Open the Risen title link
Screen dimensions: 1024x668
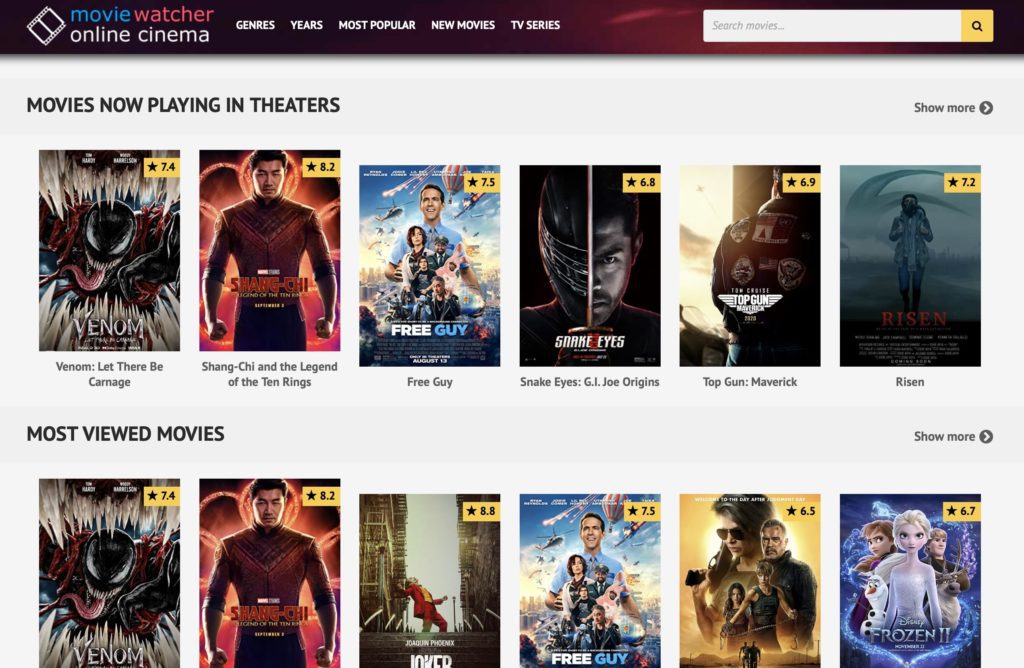910,382
